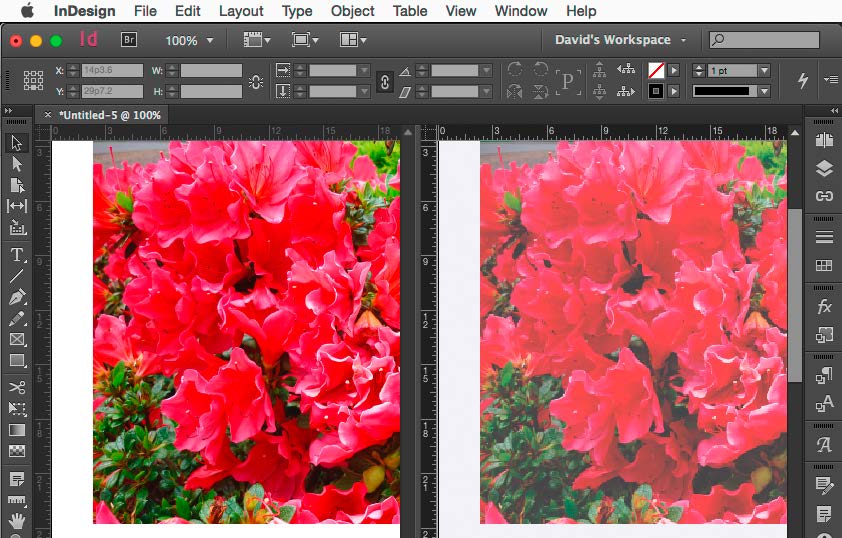The image size is (842, 538).
Task: Select the Type tool
Action: (17, 255)
